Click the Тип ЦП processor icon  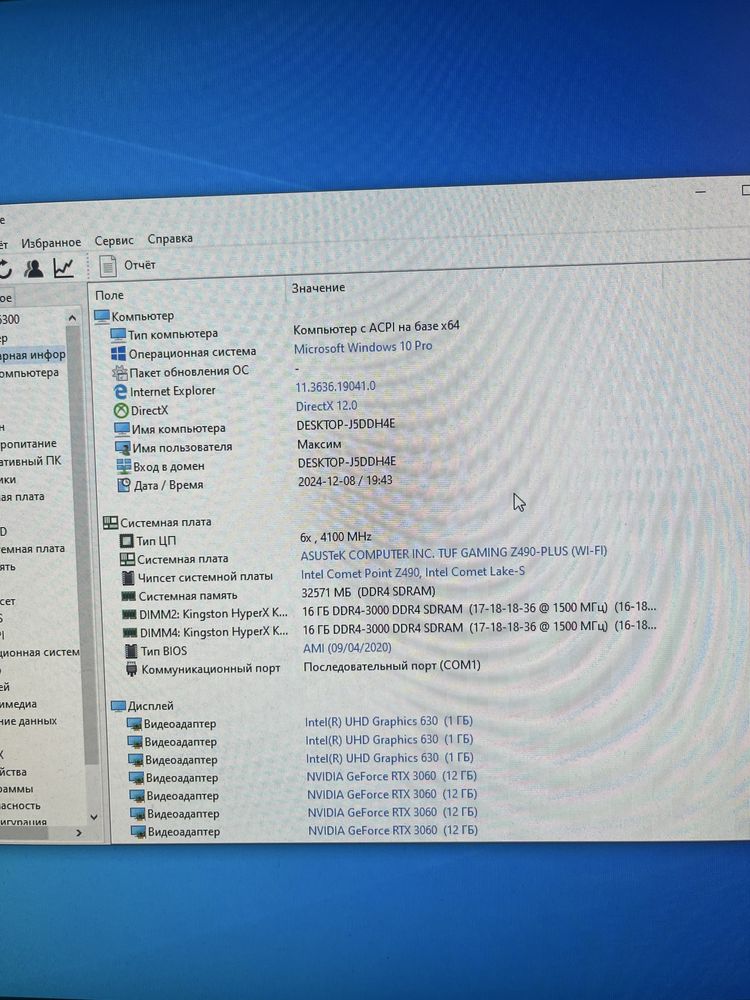tap(126, 541)
